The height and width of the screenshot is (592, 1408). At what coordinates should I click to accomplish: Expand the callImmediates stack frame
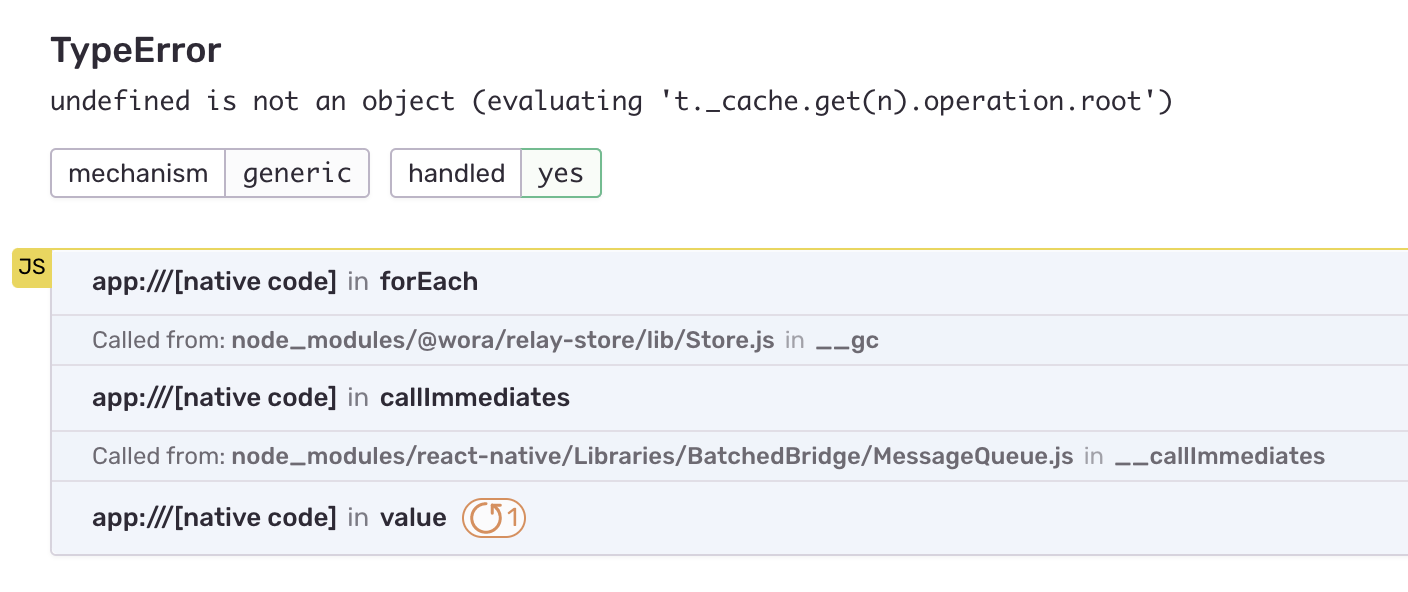point(729,398)
